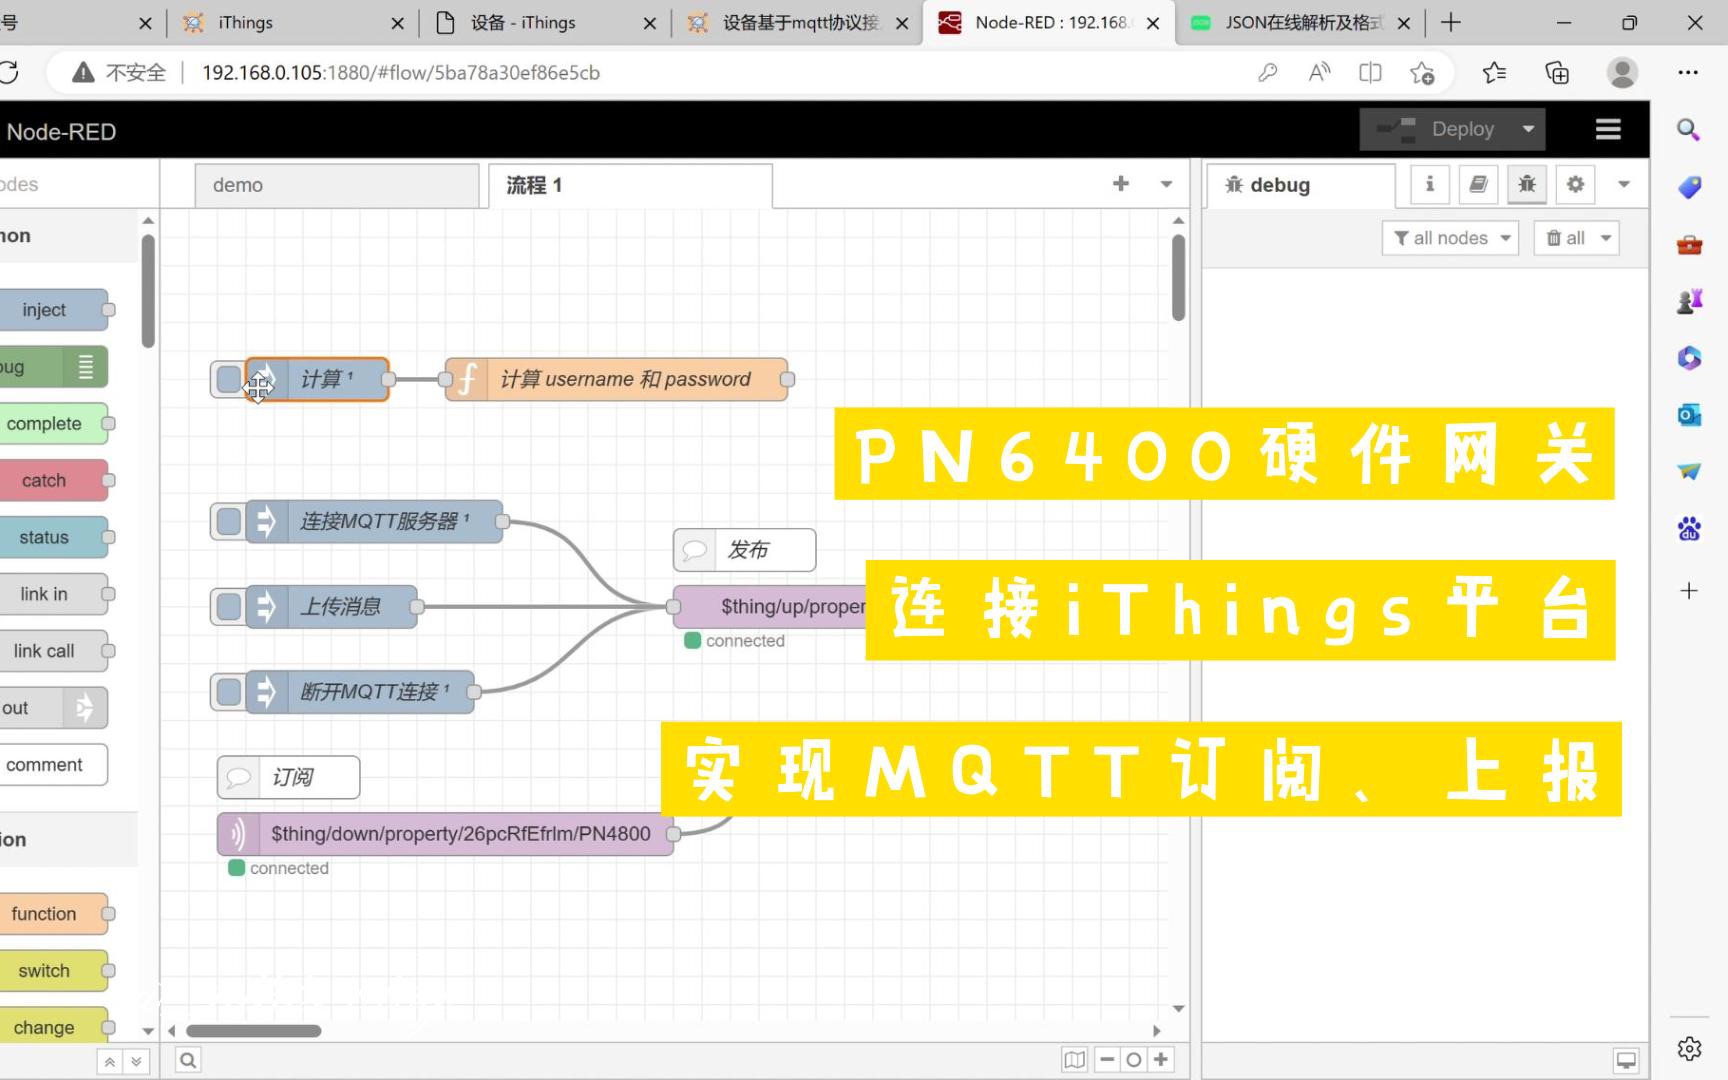Select the $thing/up/property mqtt out node

tap(770, 606)
